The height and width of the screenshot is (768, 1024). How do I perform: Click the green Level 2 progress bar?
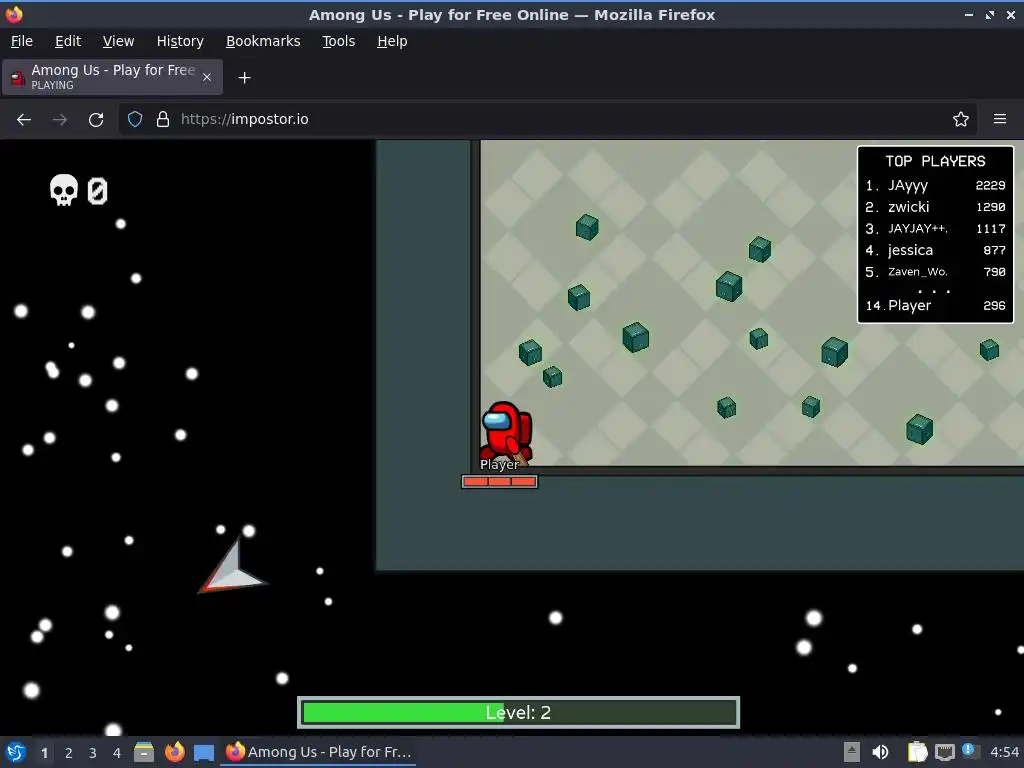tap(519, 712)
